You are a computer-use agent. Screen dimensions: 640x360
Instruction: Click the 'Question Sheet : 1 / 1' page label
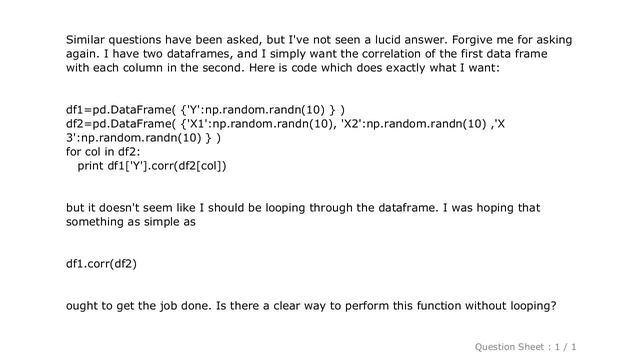525,347
